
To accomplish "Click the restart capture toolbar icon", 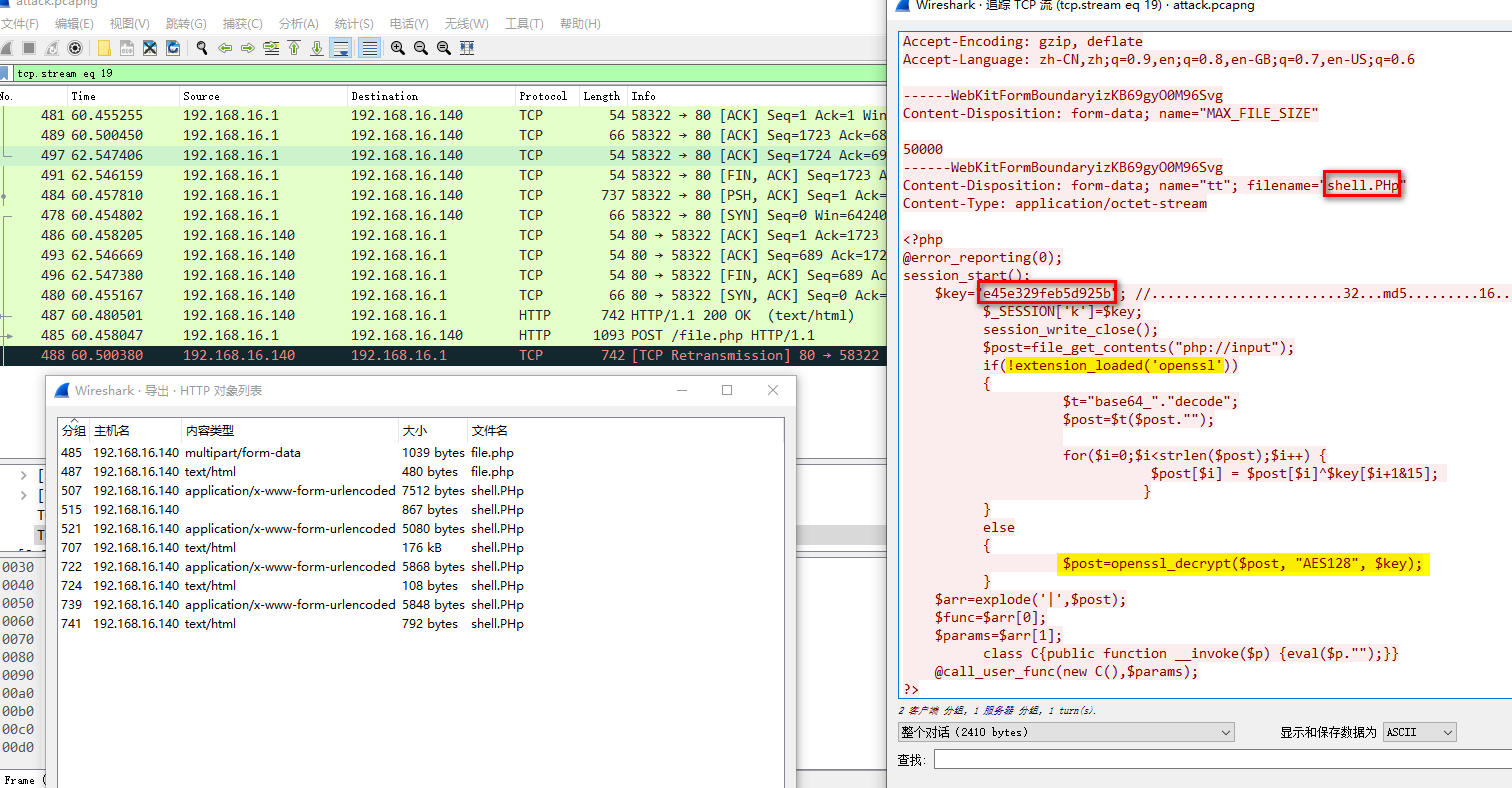I will click(52, 48).
